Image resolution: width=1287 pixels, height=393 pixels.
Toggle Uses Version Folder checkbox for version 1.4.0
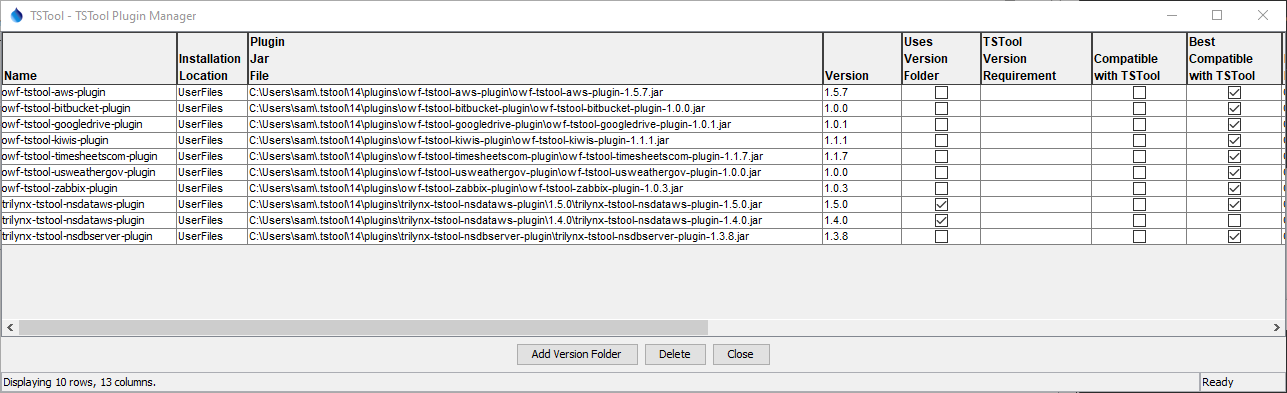point(941,220)
